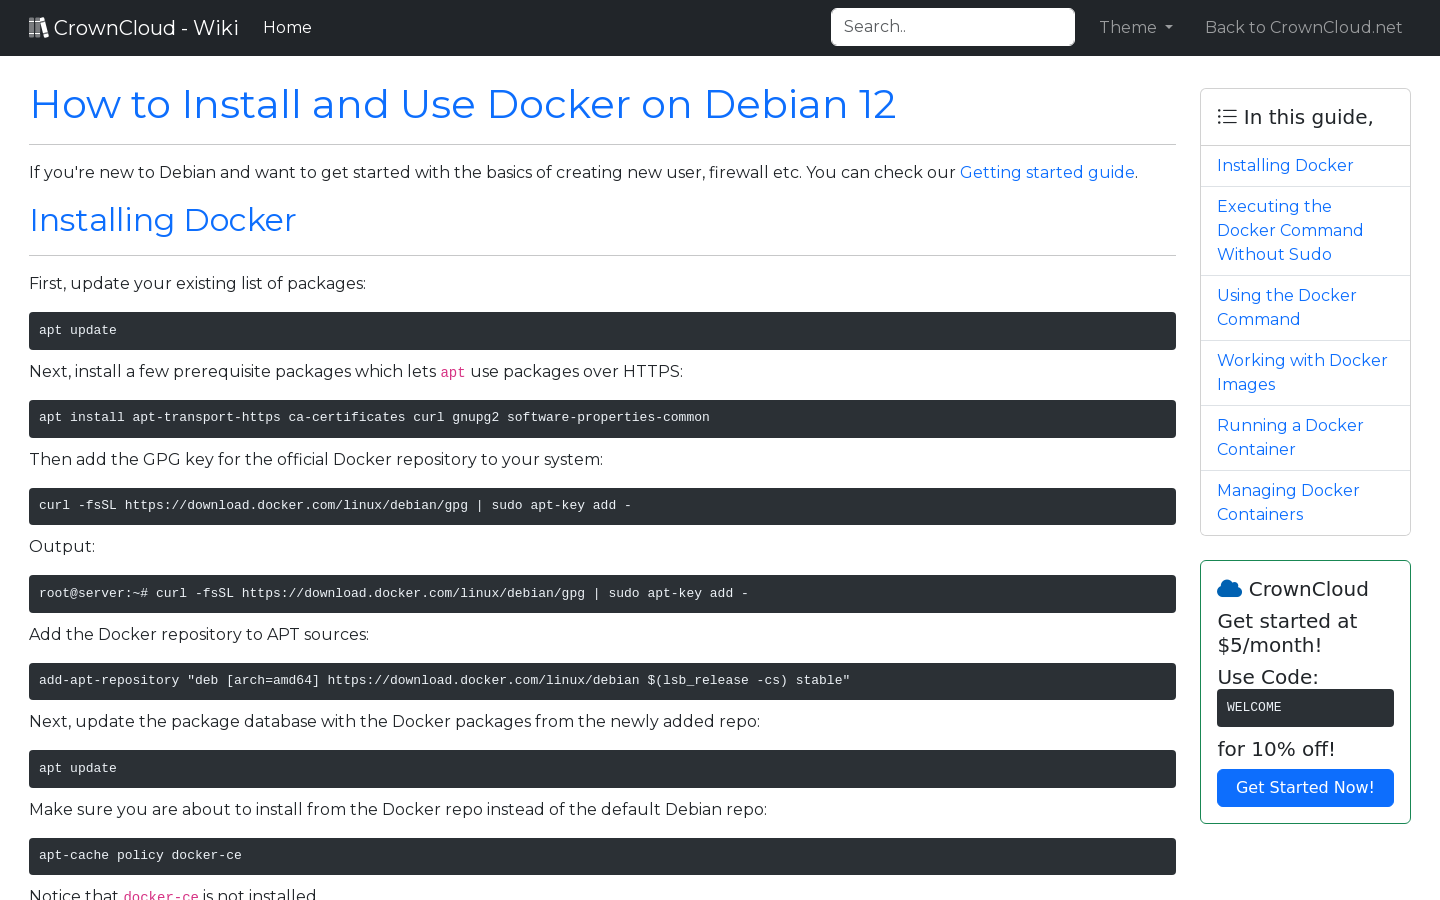Image resolution: width=1440 pixels, height=900 pixels.
Task: Select the WELCOME coupon code box
Action: pos(1305,707)
